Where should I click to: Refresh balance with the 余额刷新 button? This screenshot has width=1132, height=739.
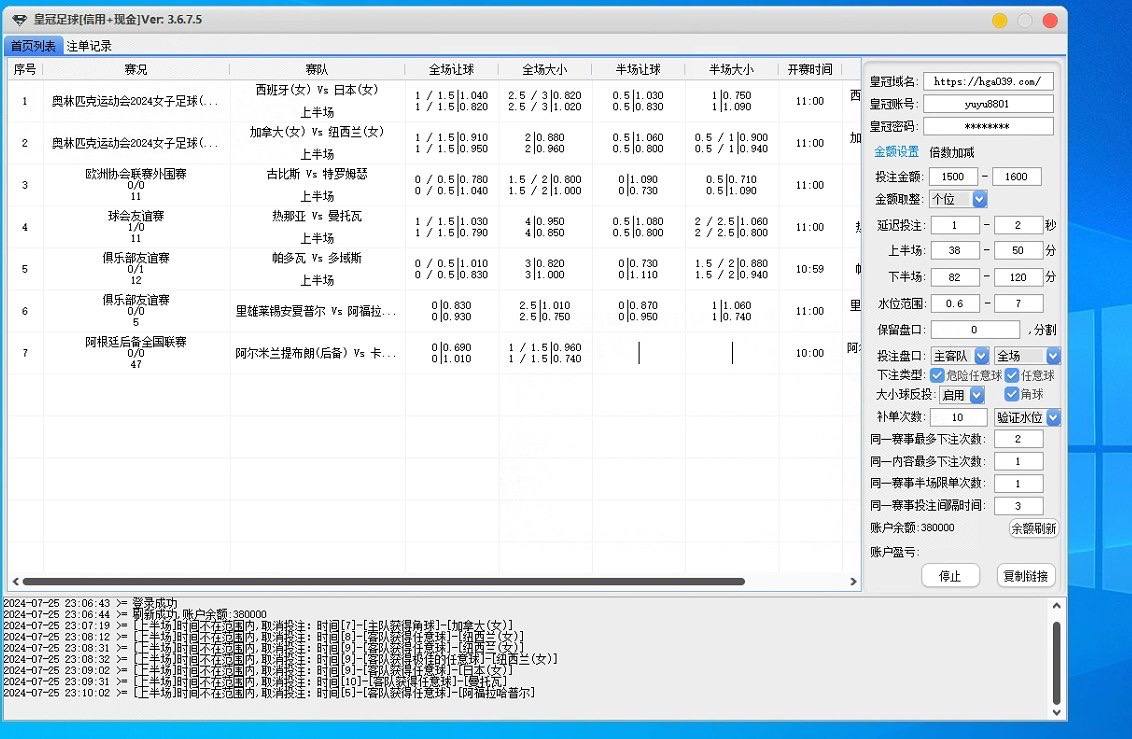(x=1033, y=529)
